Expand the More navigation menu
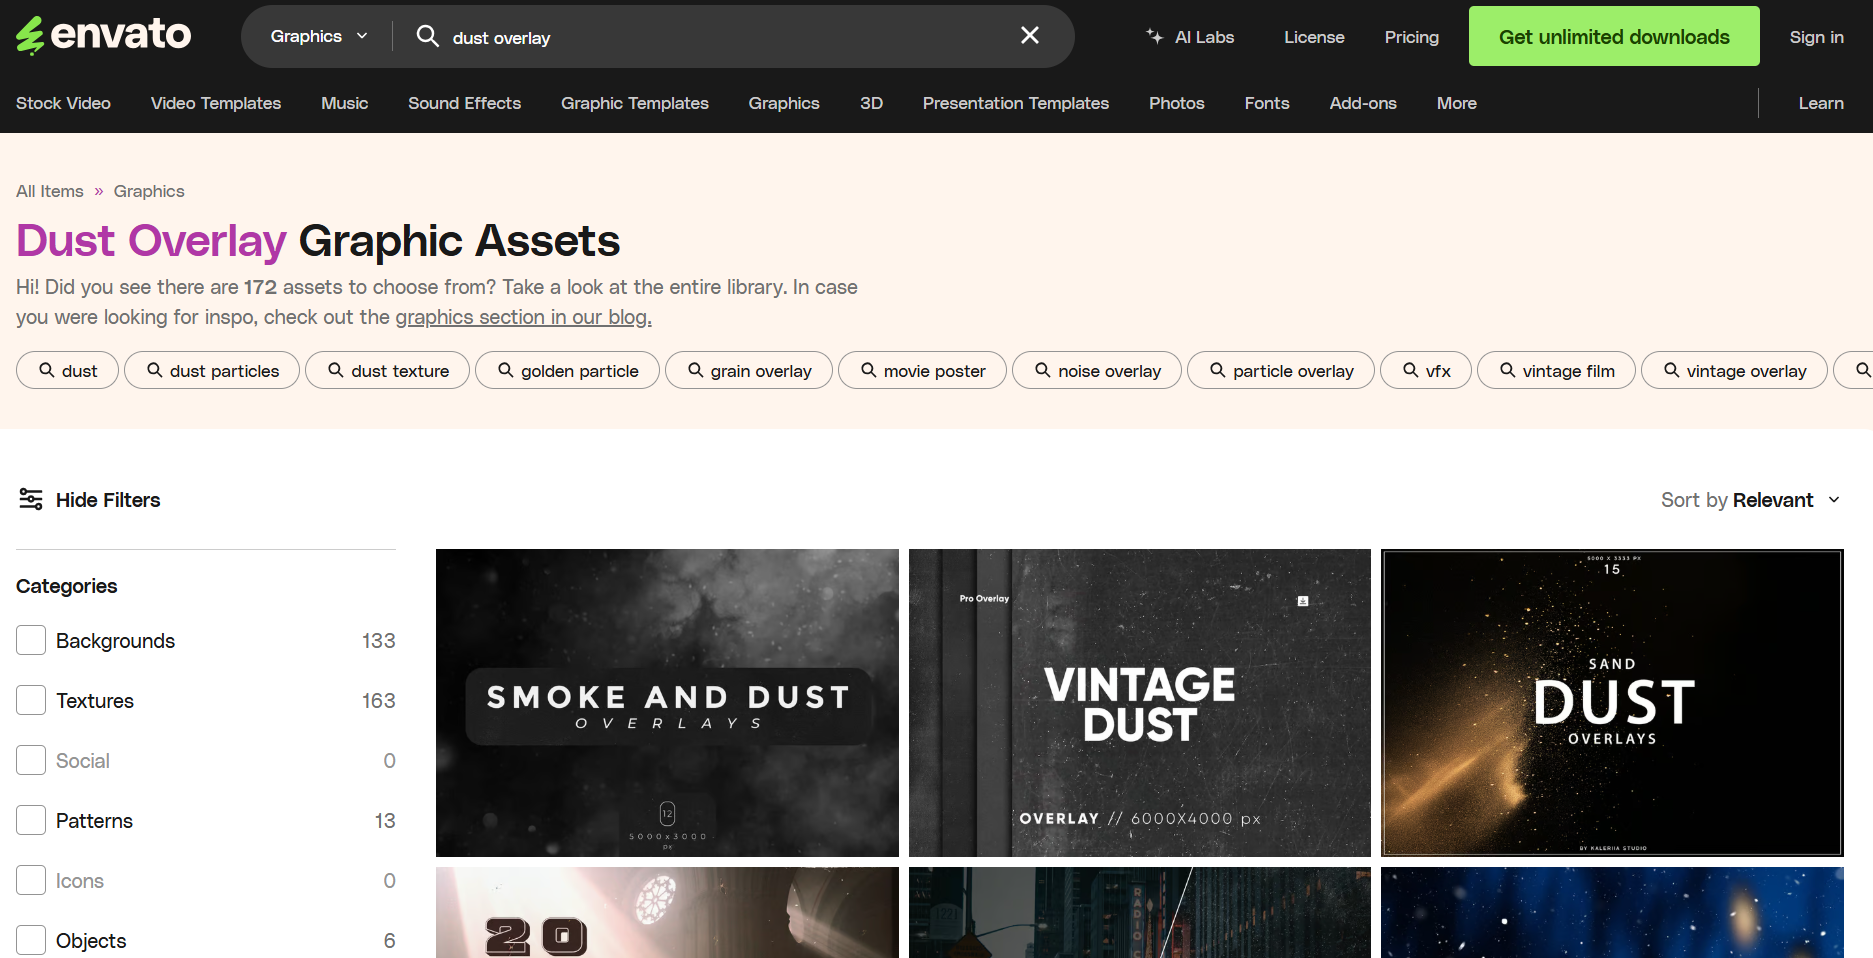The image size is (1873, 958). 1456,103
